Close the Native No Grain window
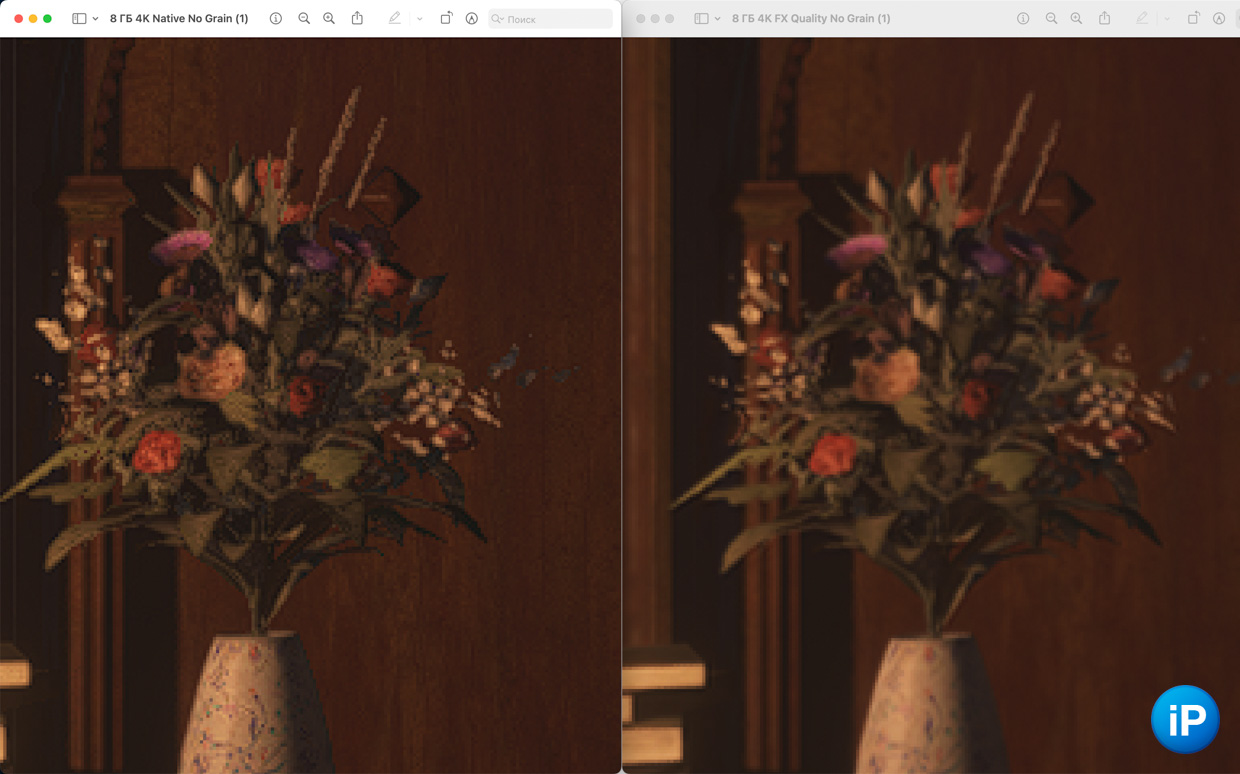The height and width of the screenshot is (774, 1240). (18, 19)
